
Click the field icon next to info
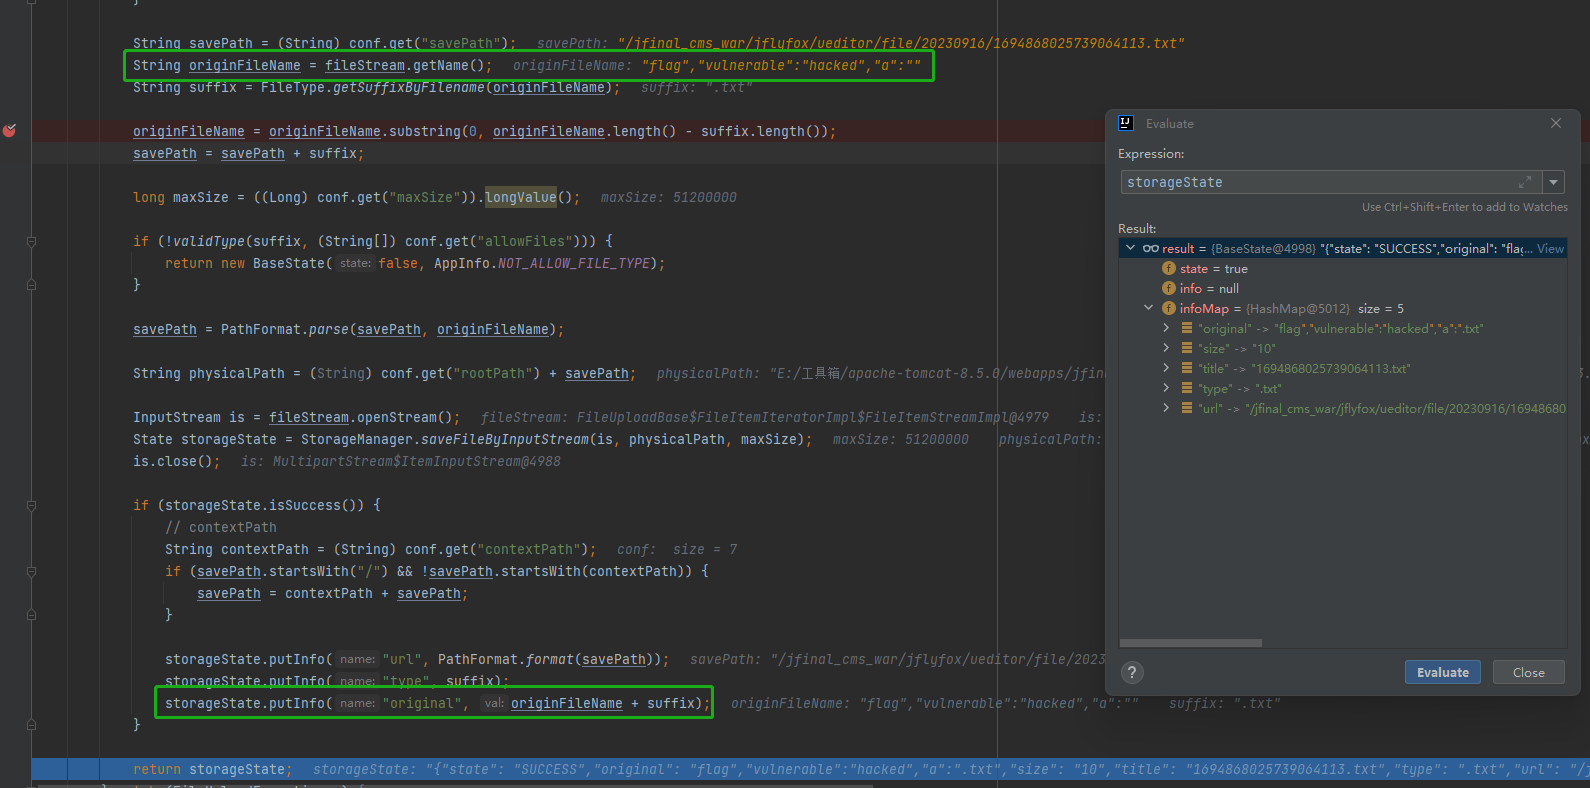(x=1169, y=288)
